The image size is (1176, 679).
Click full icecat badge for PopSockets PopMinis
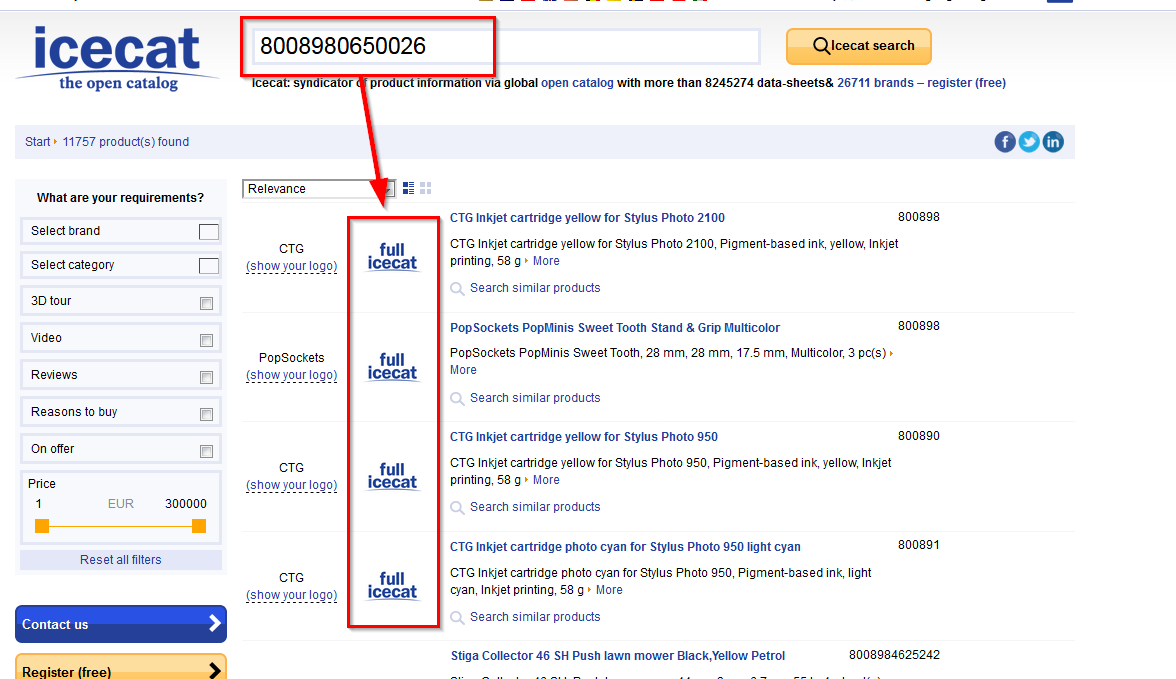[x=392, y=367]
